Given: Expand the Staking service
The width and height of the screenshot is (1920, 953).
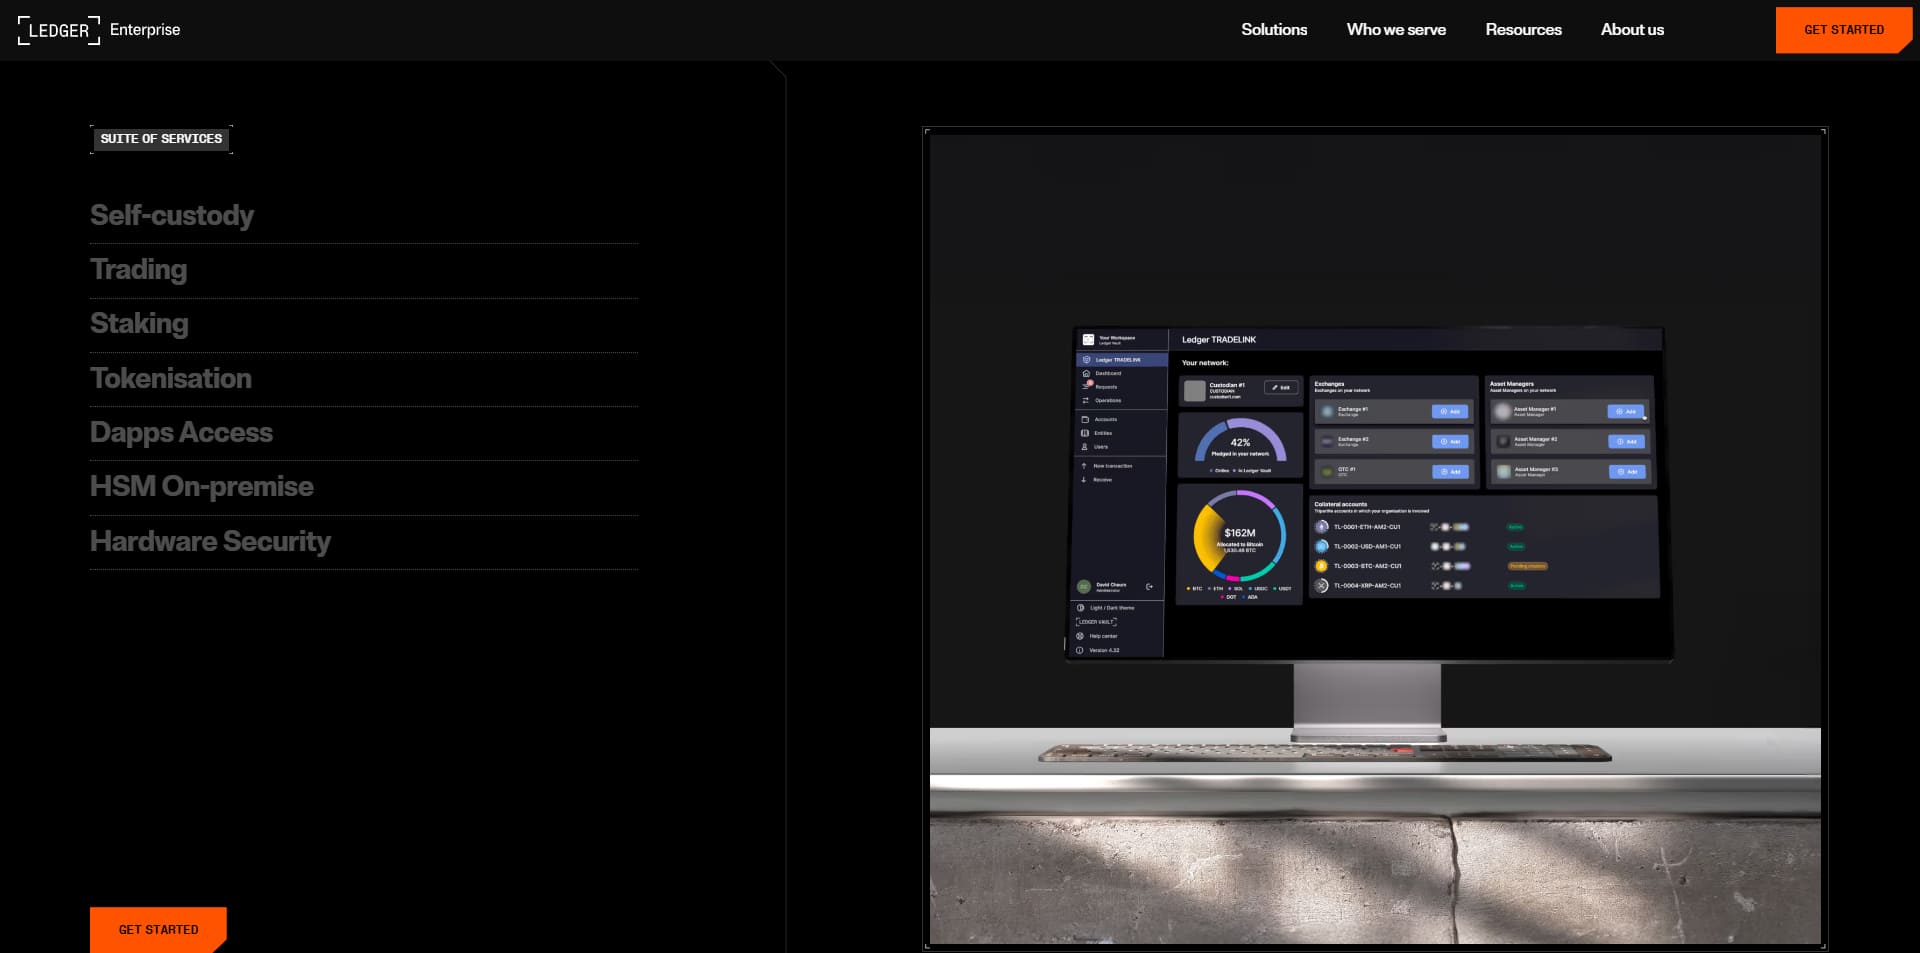Looking at the screenshot, I should pos(364,324).
